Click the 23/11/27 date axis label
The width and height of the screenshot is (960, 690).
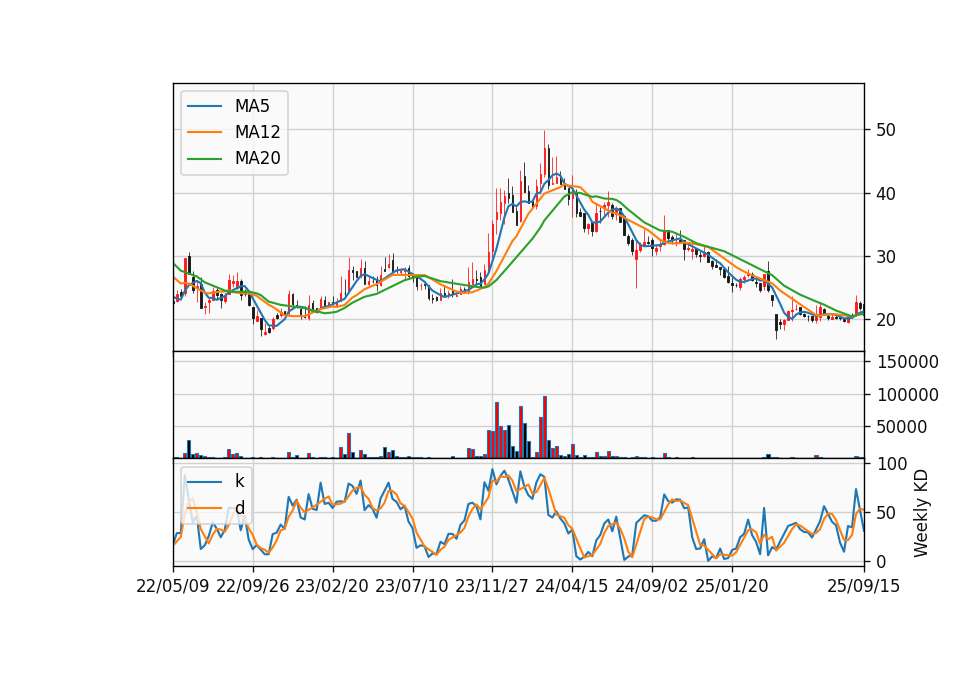[x=492, y=586]
